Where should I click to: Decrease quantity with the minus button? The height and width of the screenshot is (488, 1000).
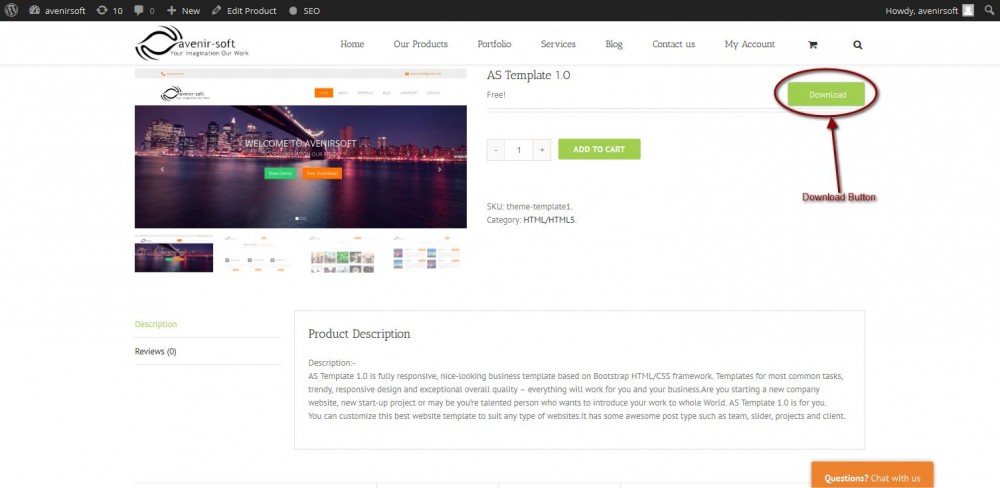point(496,149)
